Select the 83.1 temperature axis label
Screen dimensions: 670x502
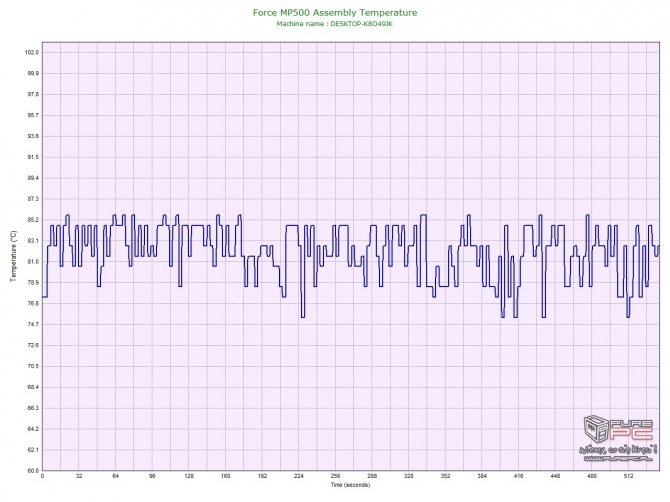point(33,241)
